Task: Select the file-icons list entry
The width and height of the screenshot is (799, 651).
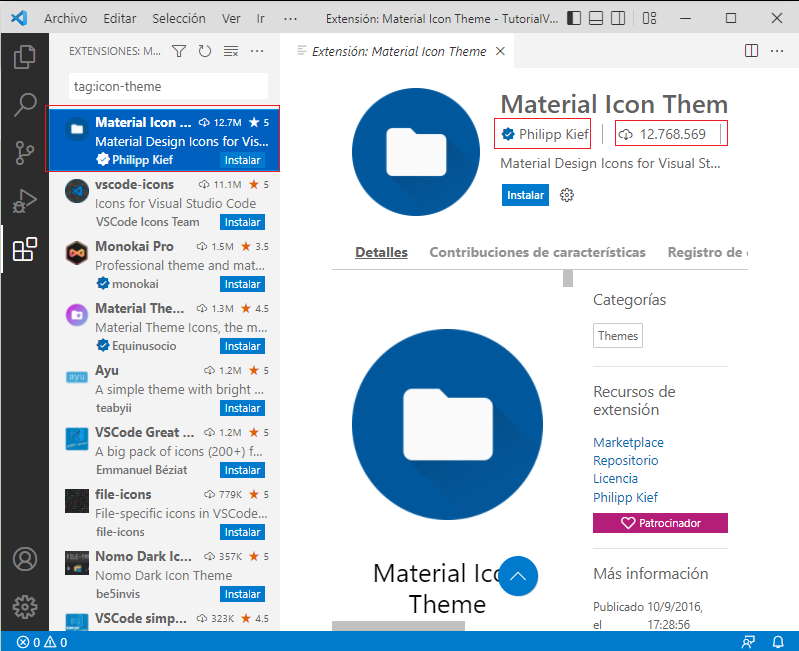Action: click(x=164, y=513)
